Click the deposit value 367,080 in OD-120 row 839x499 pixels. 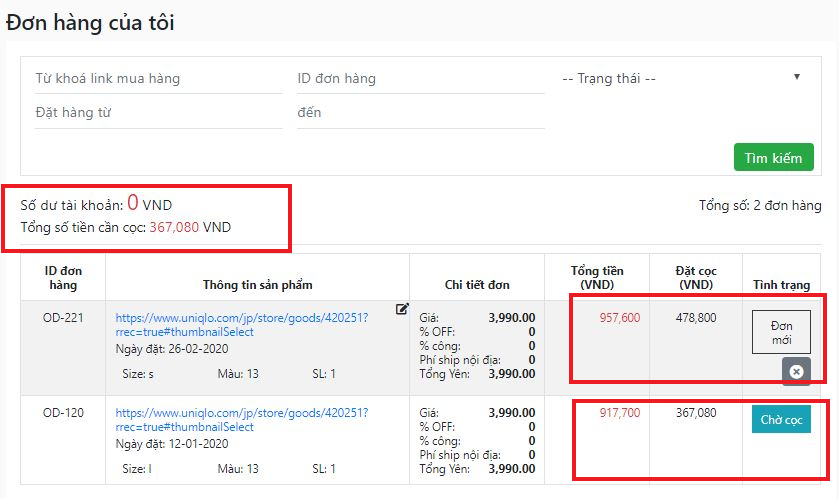pyautogui.click(x=696, y=413)
